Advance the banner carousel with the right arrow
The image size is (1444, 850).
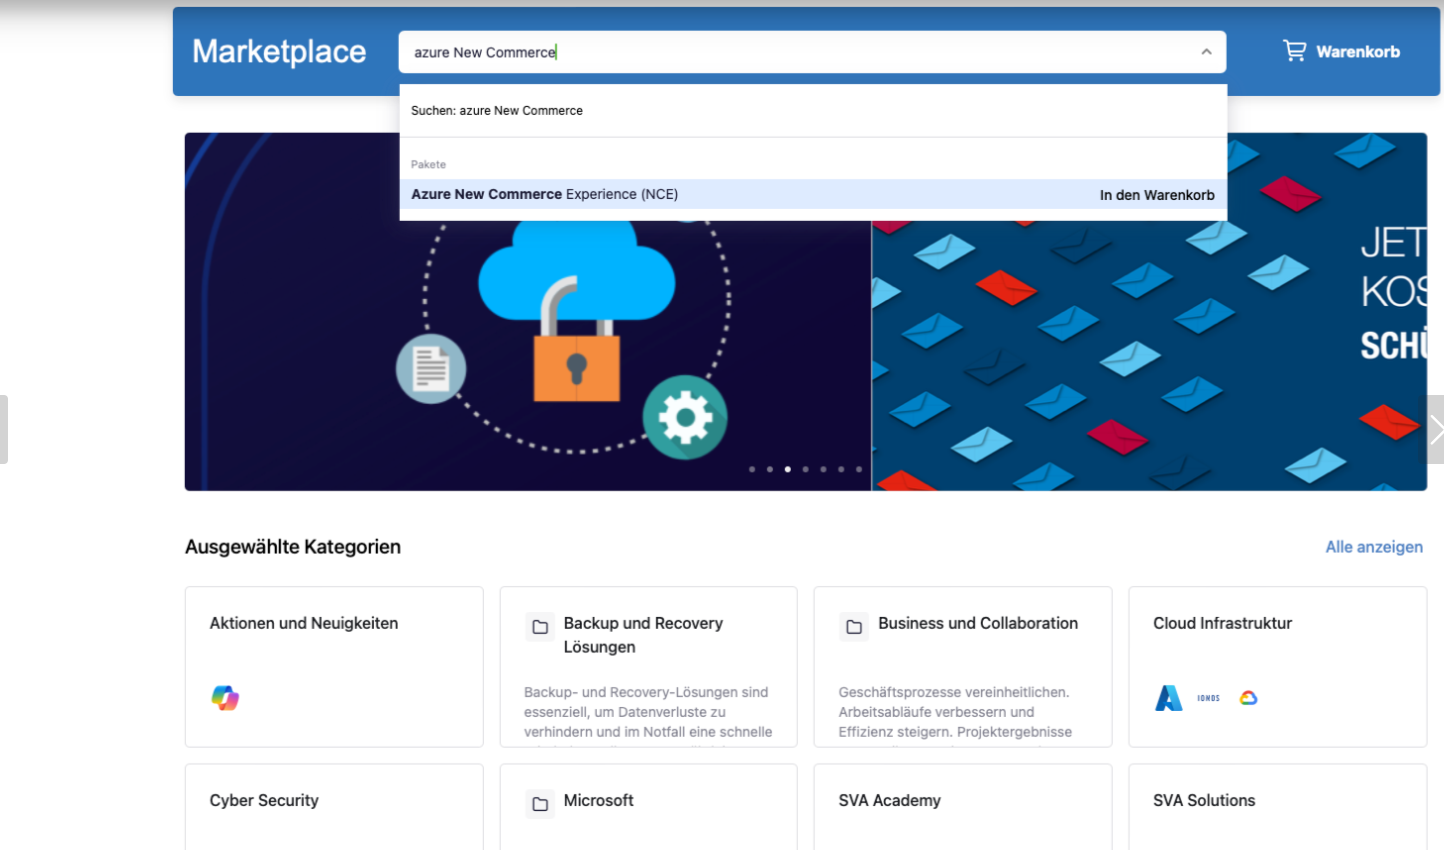(1435, 430)
